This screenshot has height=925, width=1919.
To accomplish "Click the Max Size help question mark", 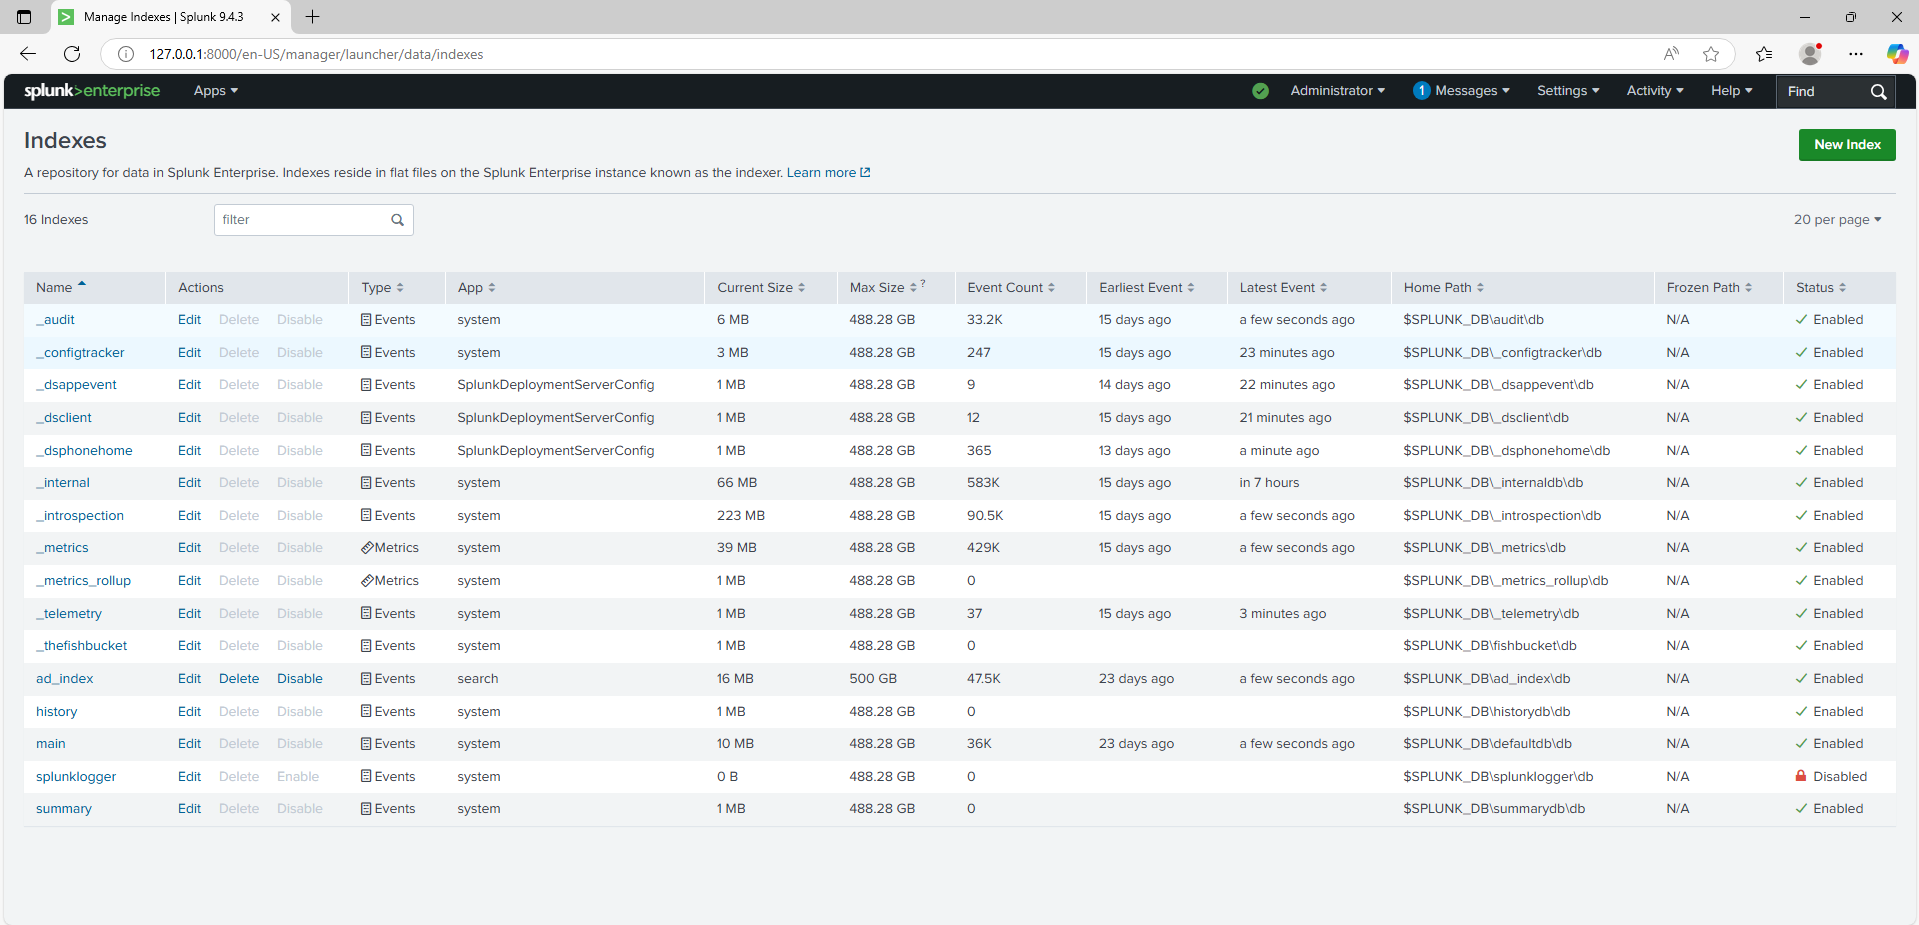I will (923, 284).
